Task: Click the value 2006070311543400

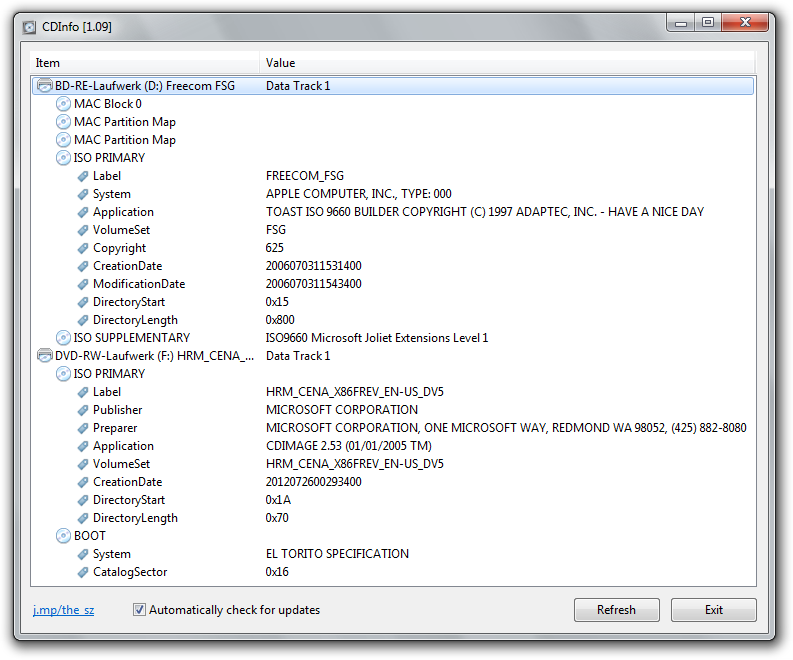Action: click(x=314, y=284)
